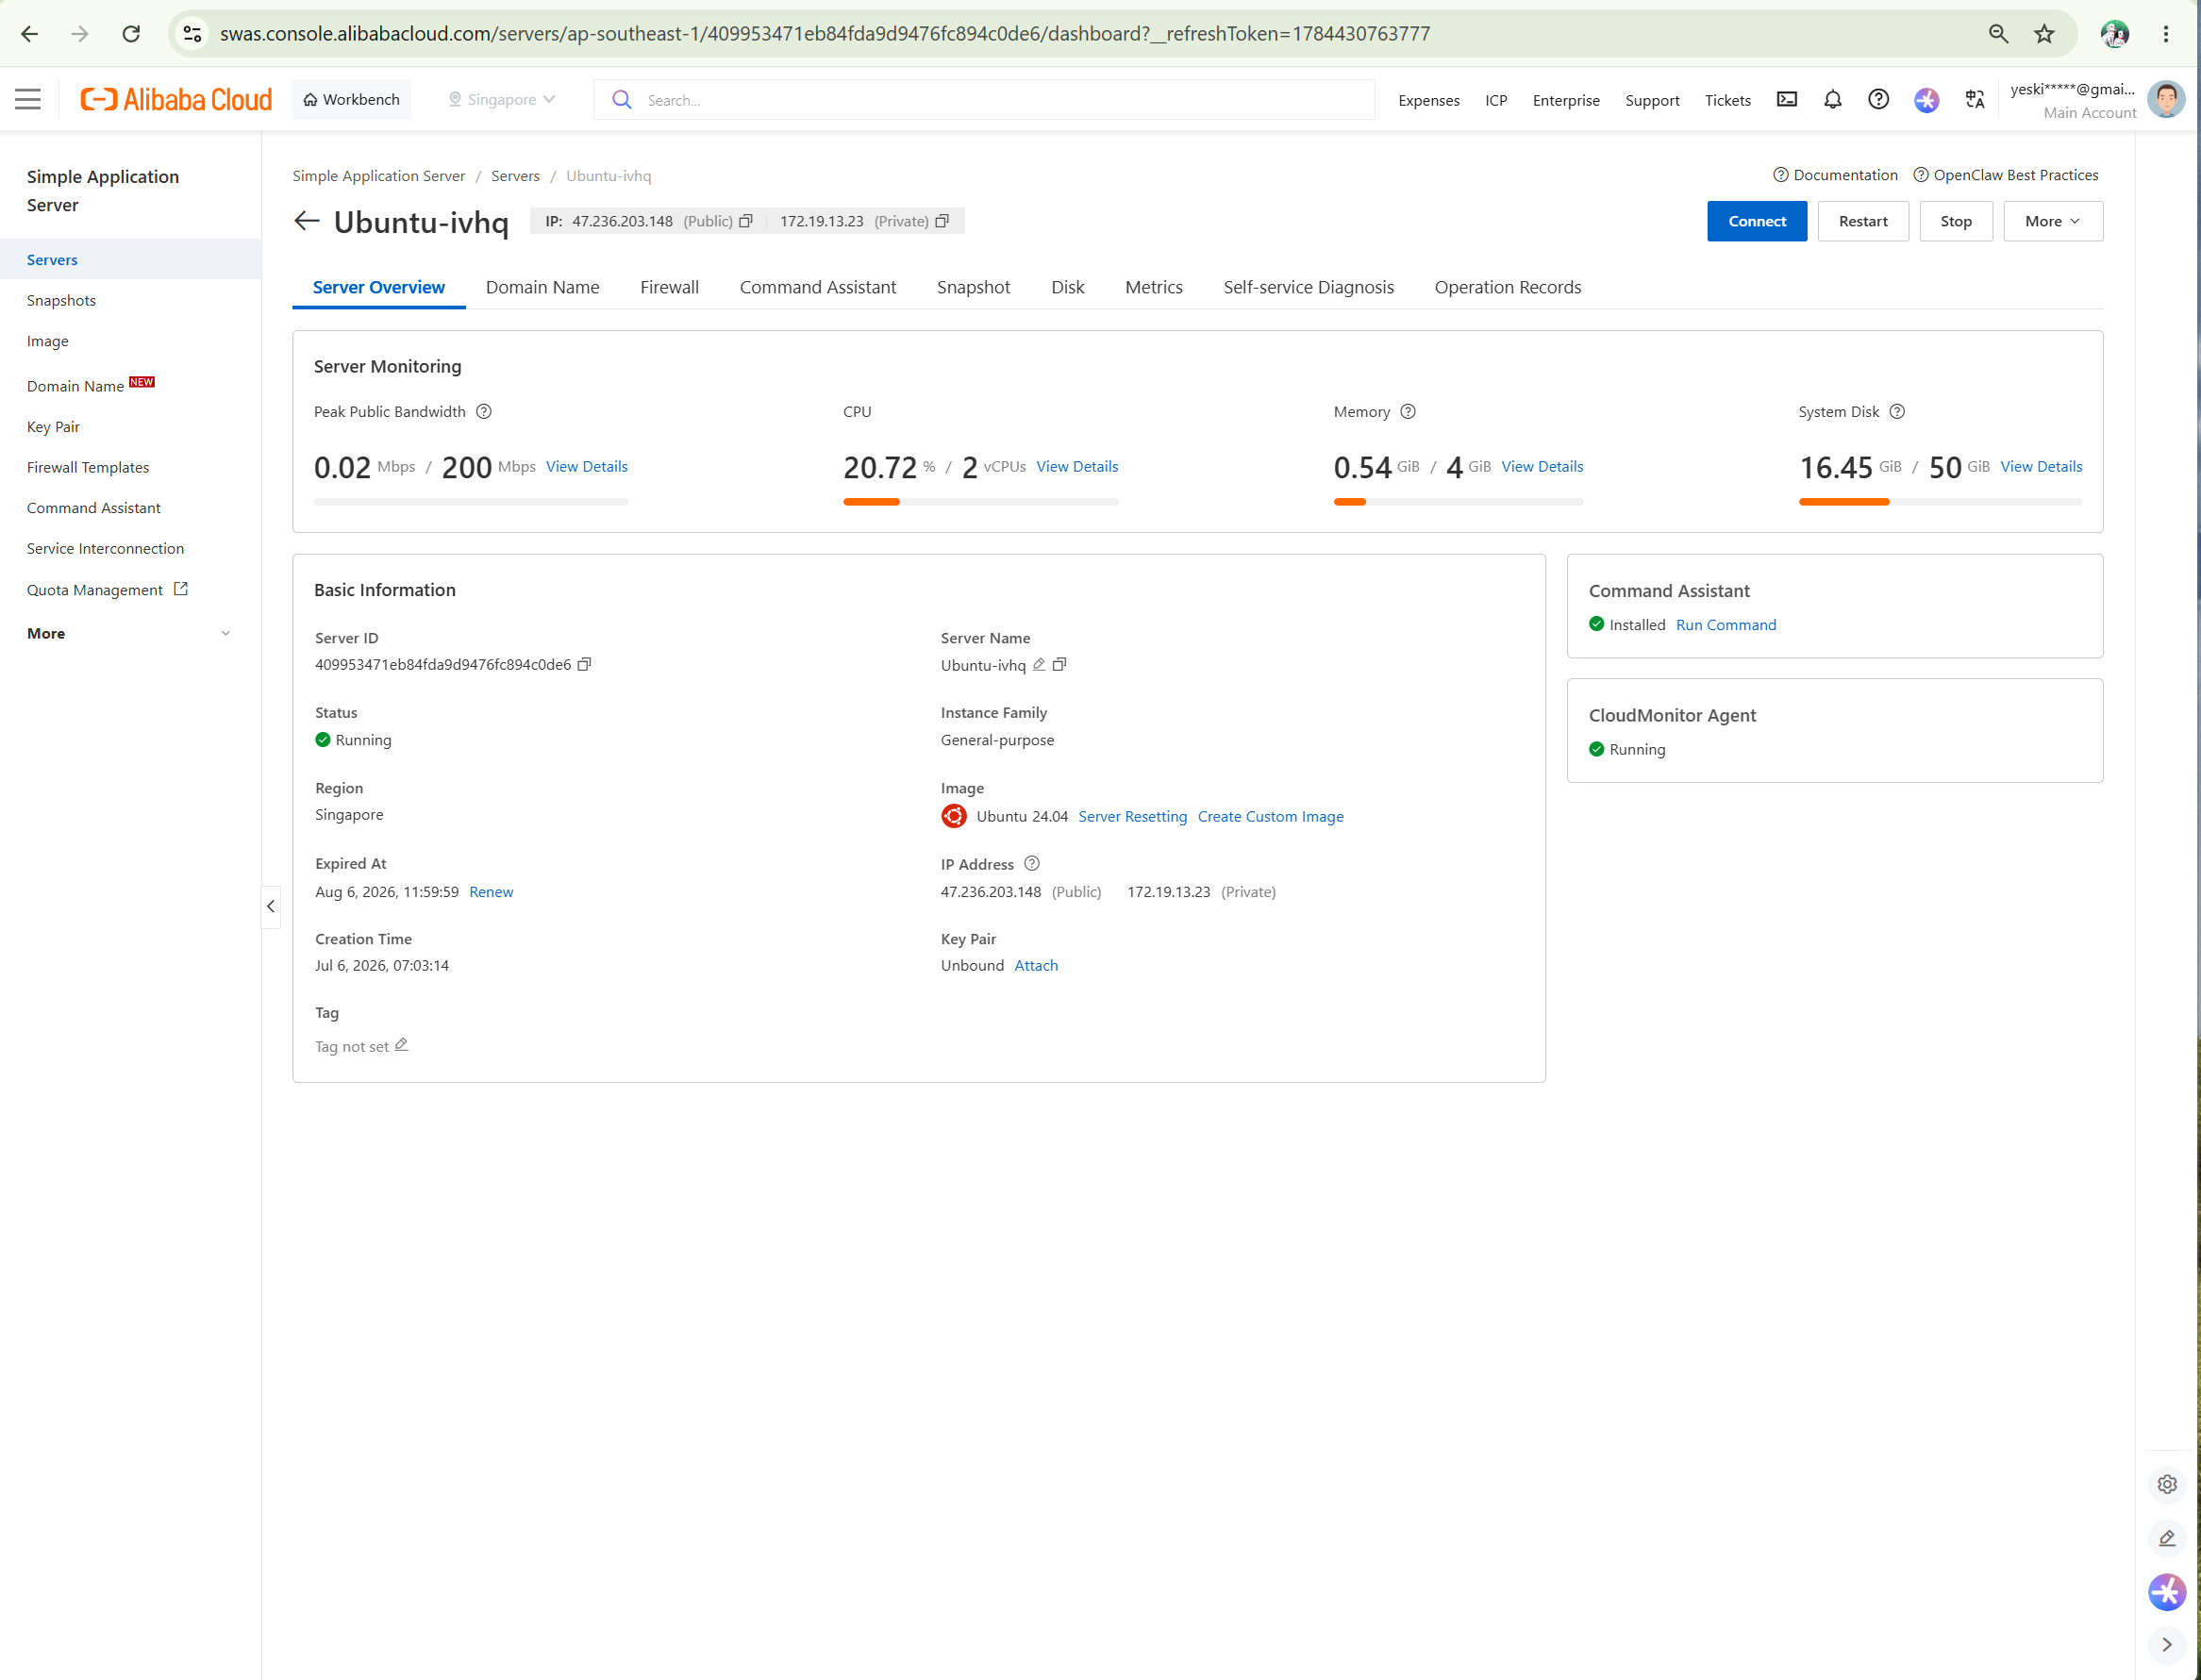Copy the public IP address icon
The width and height of the screenshot is (2201, 1680).
tap(745, 221)
